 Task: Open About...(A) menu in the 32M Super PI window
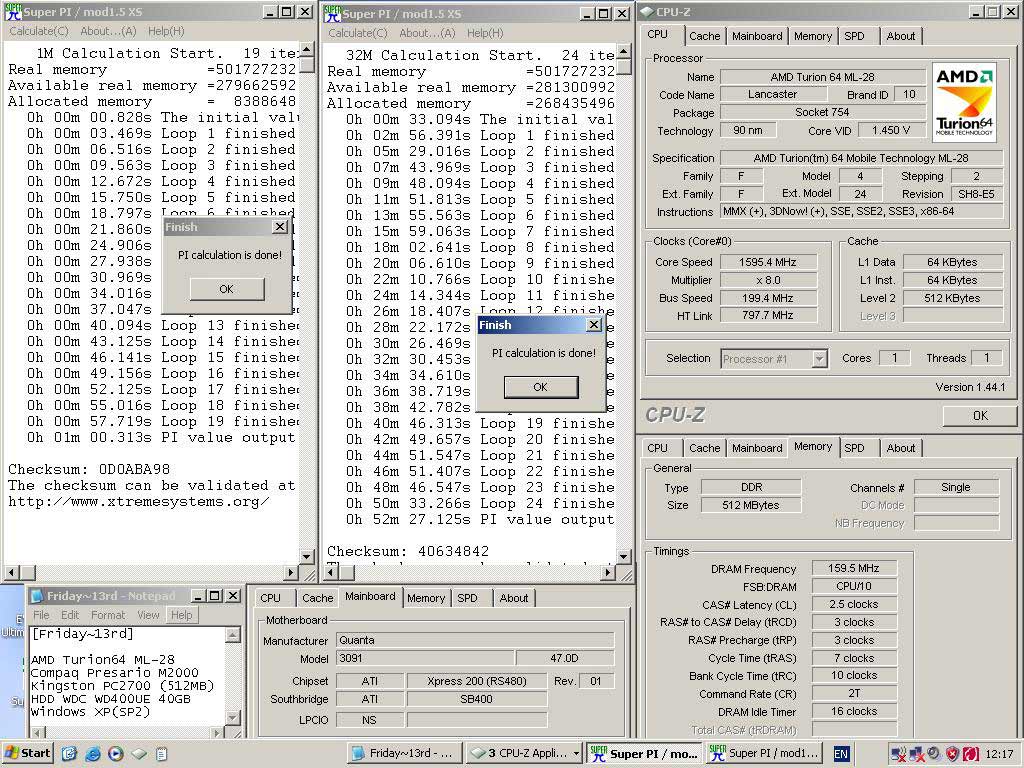[x=427, y=33]
